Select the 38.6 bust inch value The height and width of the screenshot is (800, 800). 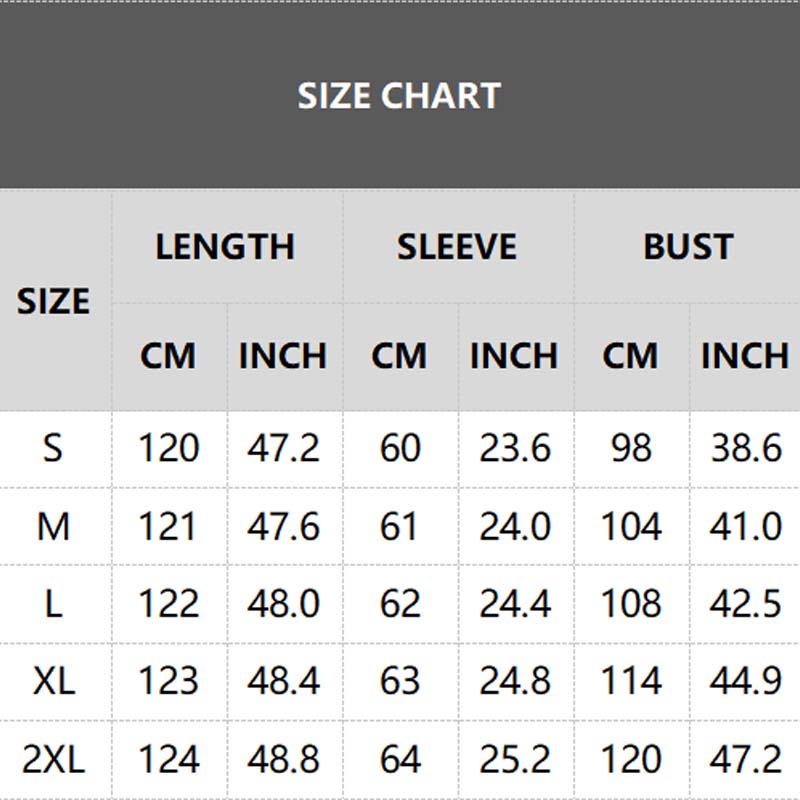pyautogui.click(x=745, y=448)
